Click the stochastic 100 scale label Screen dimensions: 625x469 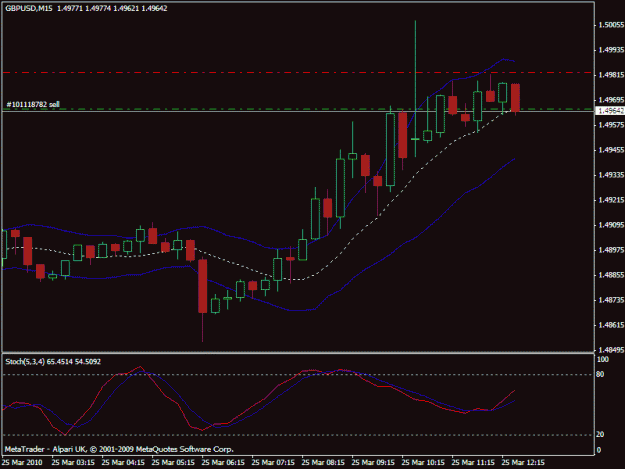pyautogui.click(x=602, y=359)
